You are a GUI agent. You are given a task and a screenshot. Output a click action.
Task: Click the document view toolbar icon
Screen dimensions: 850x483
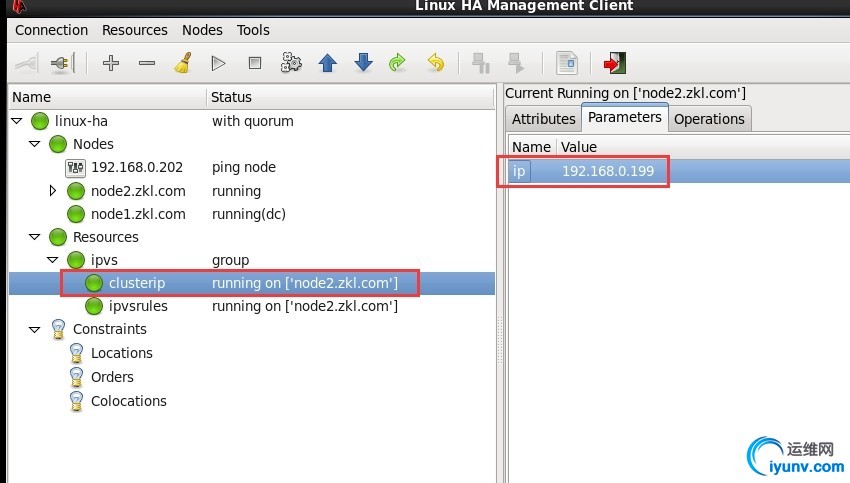point(567,63)
